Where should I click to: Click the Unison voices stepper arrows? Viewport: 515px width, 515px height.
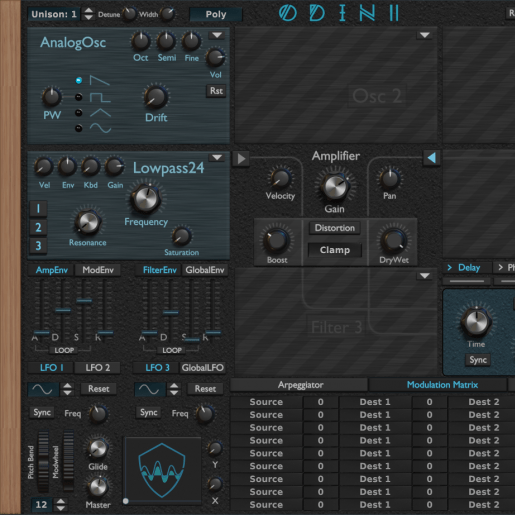pyautogui.click(x=88, y=14)
